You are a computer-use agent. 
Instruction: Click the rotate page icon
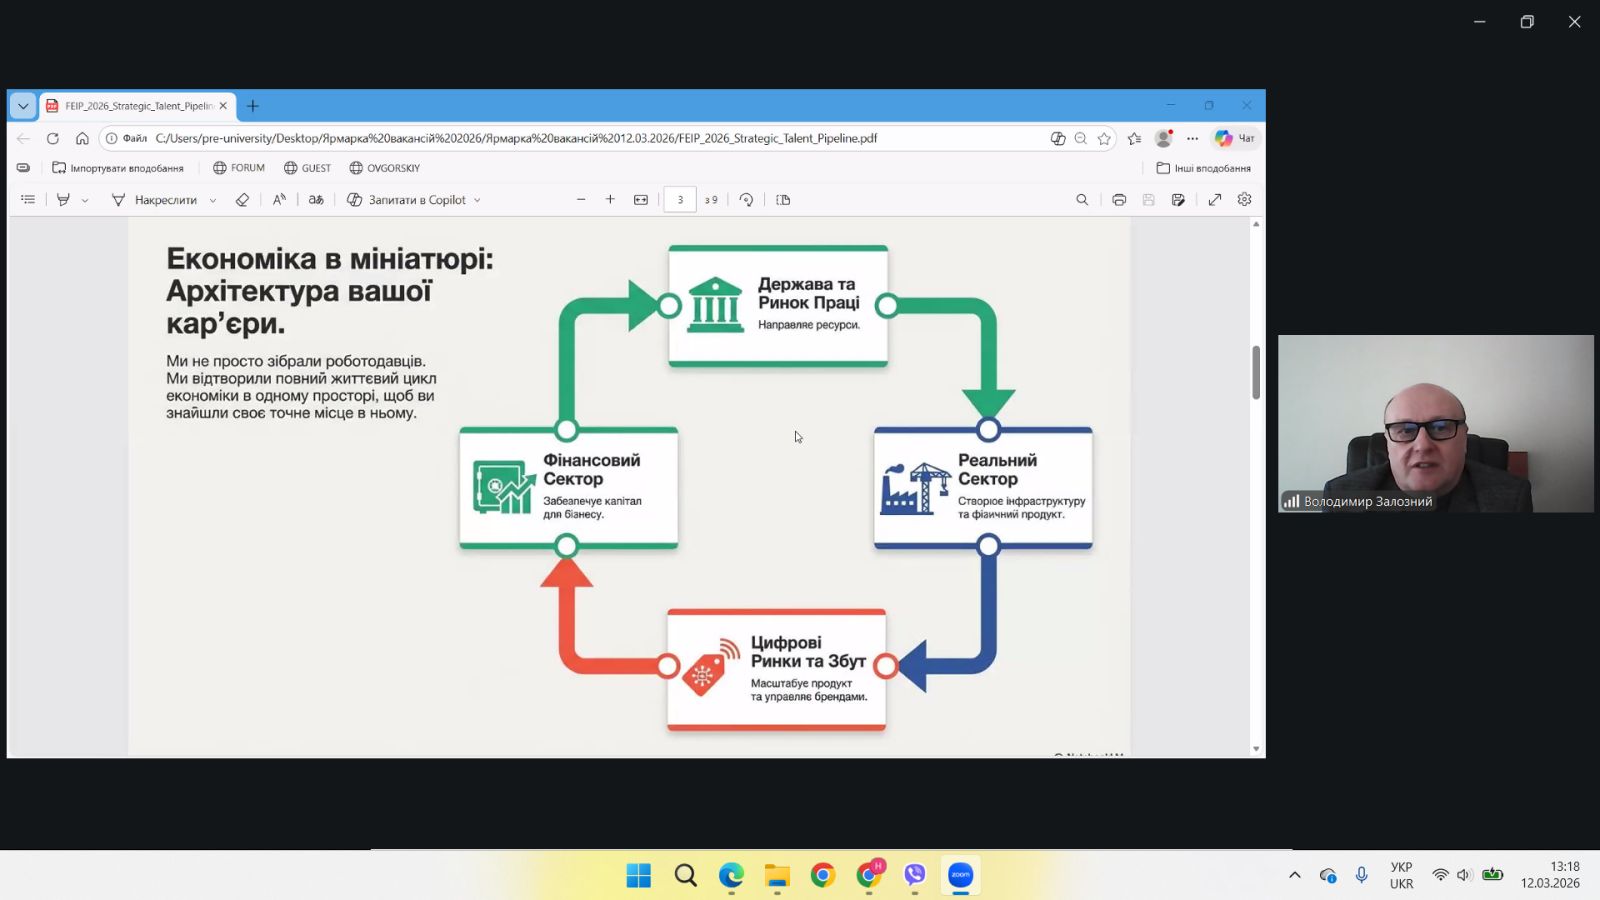tap(746, 200)
